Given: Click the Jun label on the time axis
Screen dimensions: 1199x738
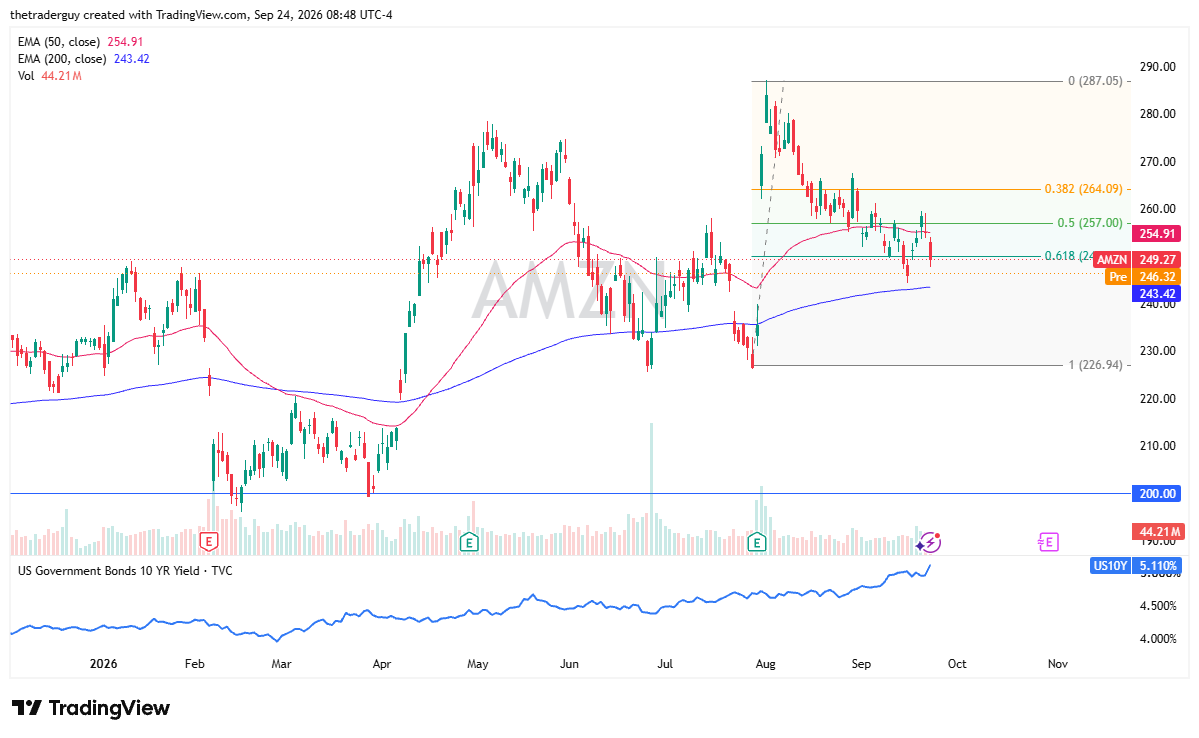Looking at the screenshot, I should coord(569,664).
